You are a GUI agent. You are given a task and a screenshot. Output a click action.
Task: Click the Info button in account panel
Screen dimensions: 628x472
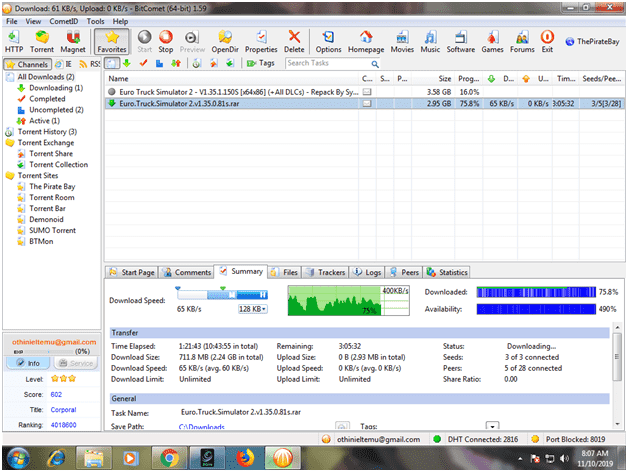[28, 363]
